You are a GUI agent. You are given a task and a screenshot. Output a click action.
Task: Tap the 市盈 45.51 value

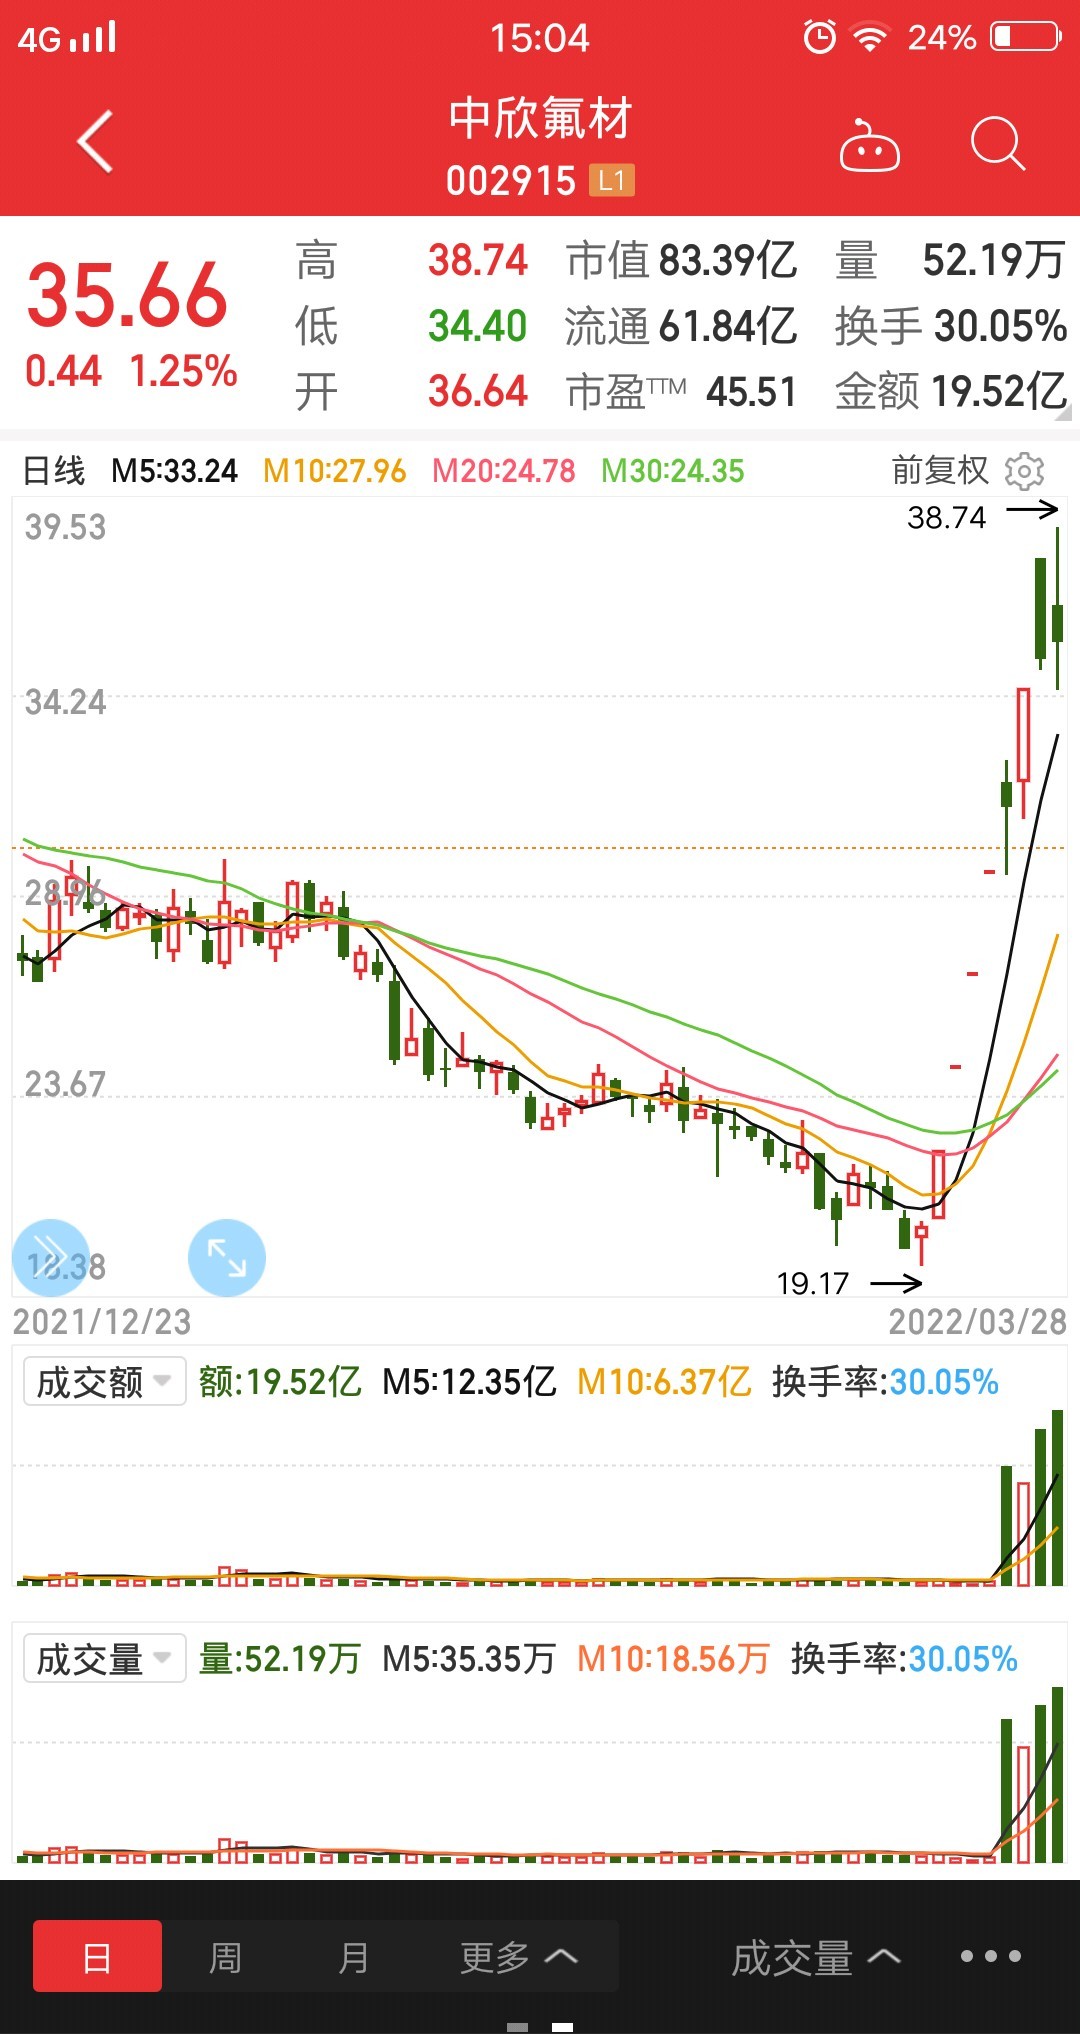coord(751,391)
